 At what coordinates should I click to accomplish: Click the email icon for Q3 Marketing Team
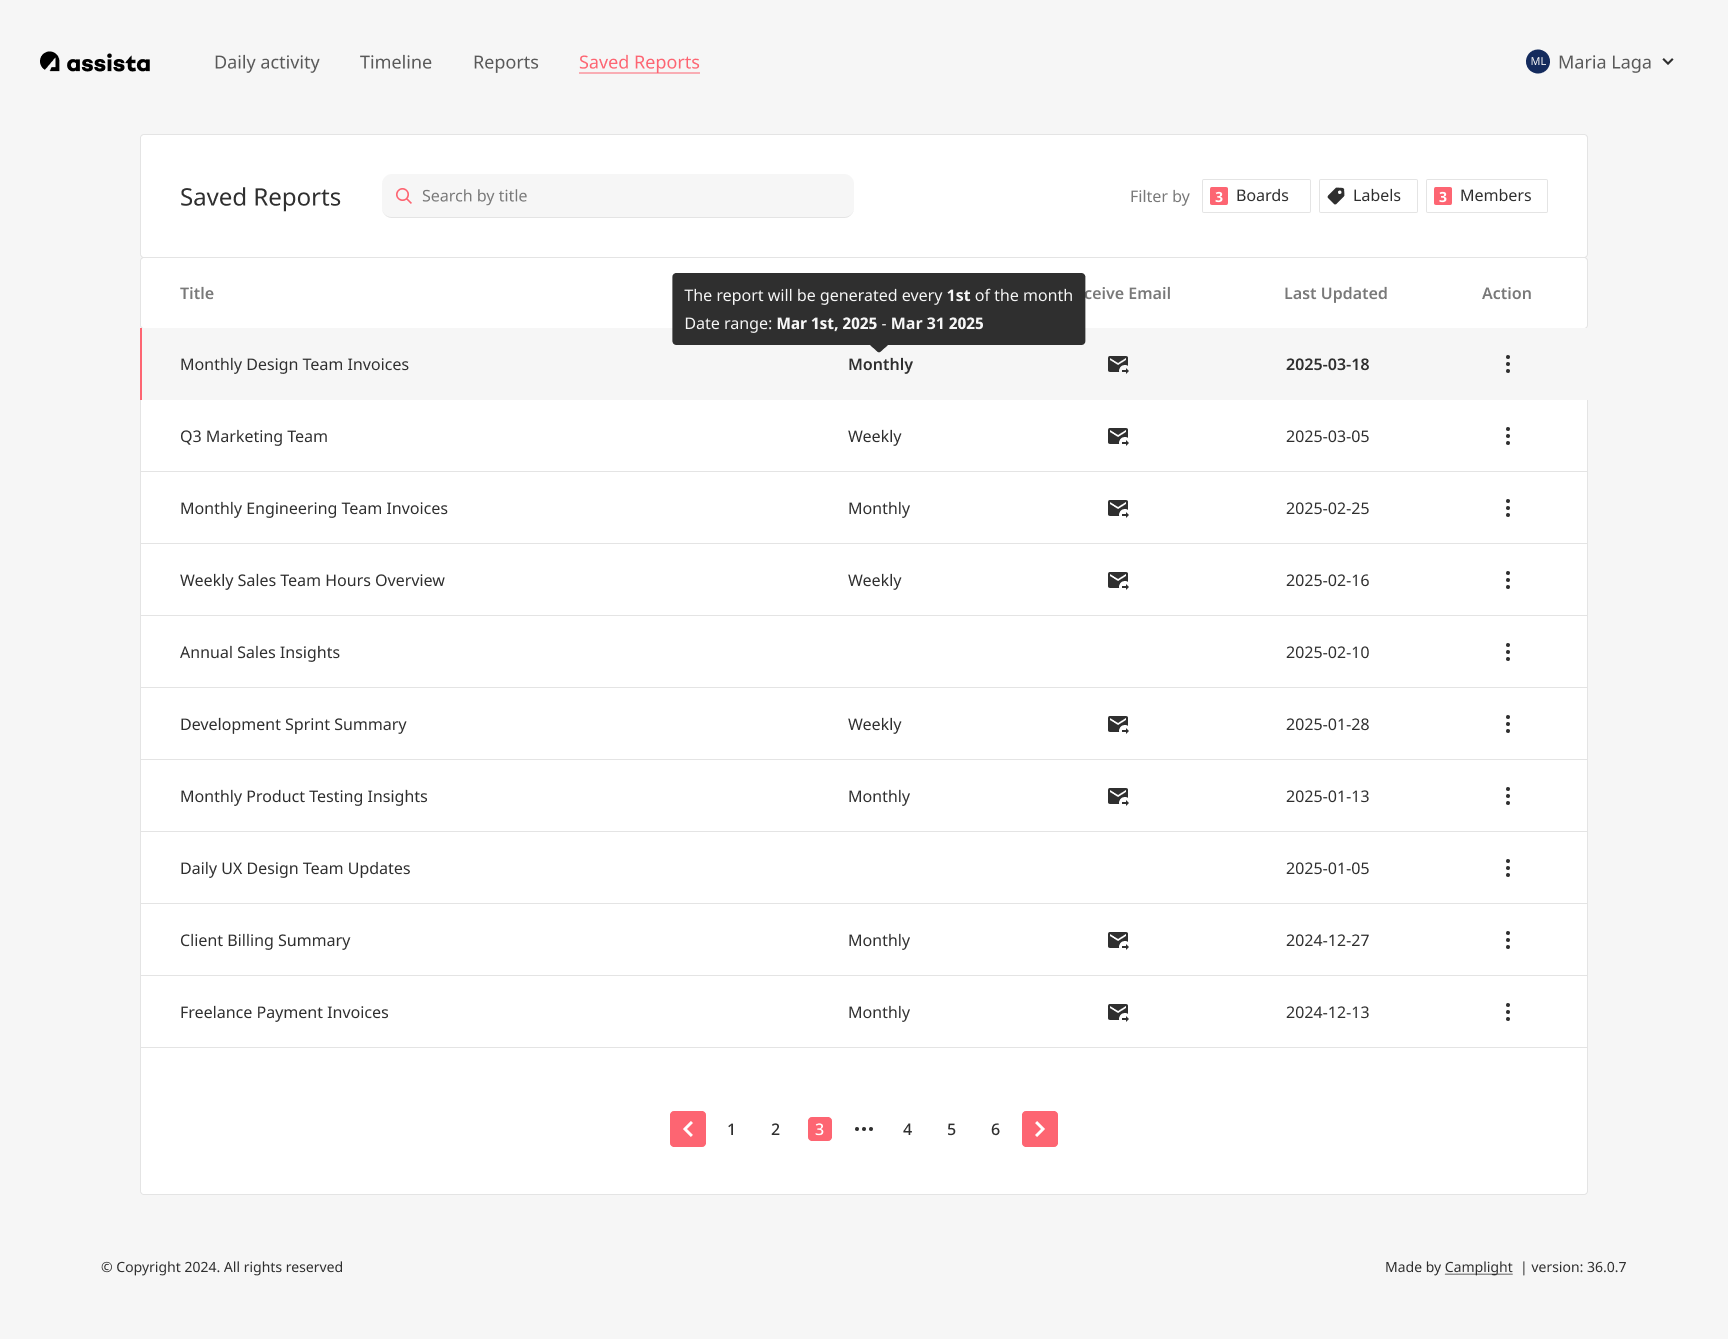coord(1117,436)
